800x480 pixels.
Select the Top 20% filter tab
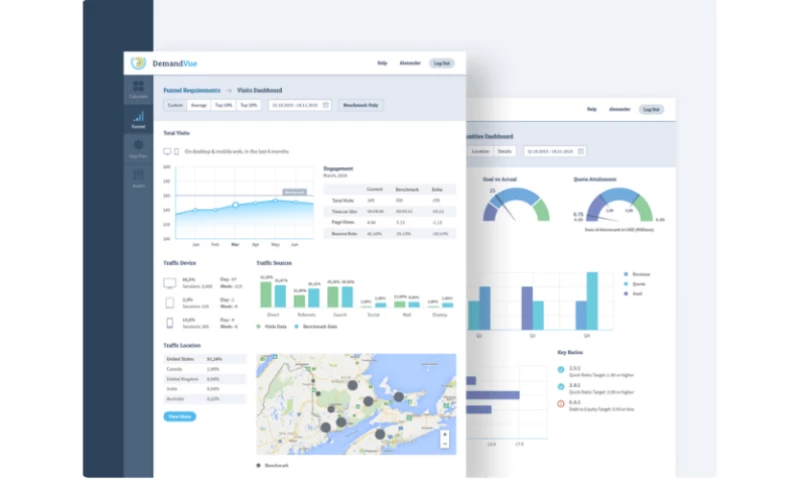248,105
